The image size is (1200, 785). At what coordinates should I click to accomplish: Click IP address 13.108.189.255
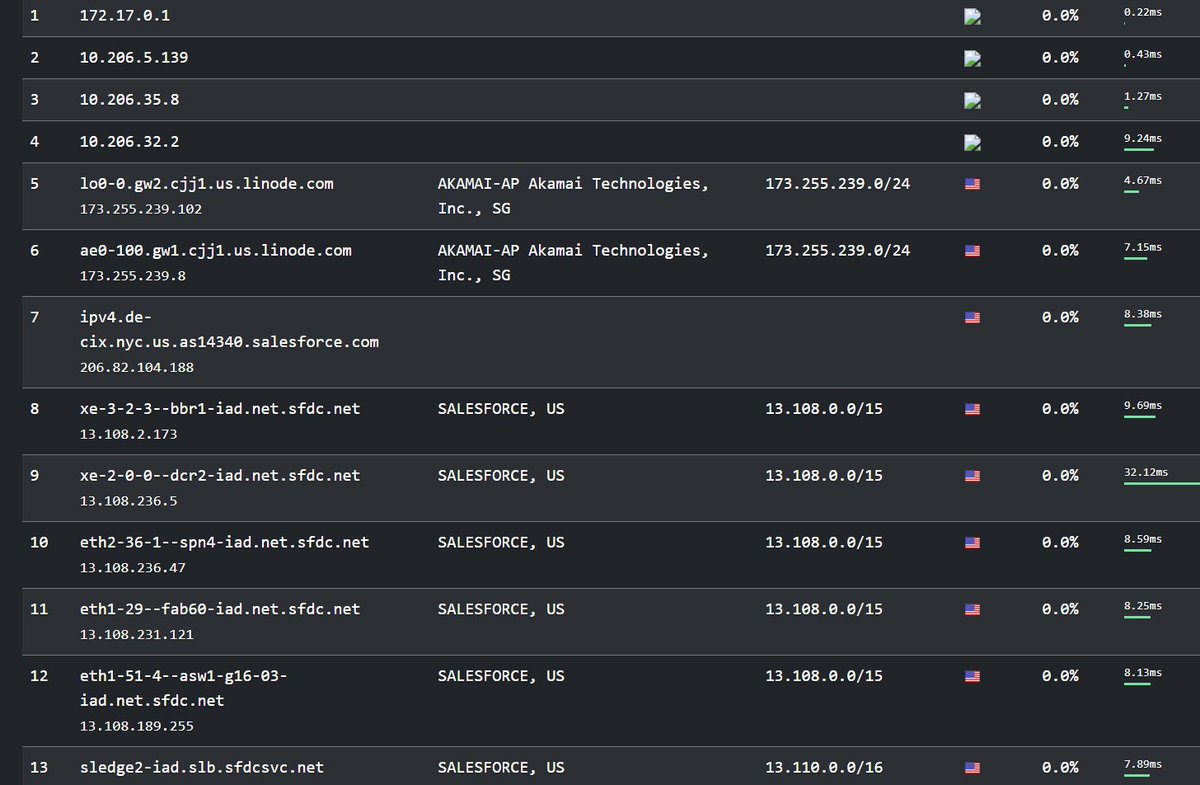136,726
